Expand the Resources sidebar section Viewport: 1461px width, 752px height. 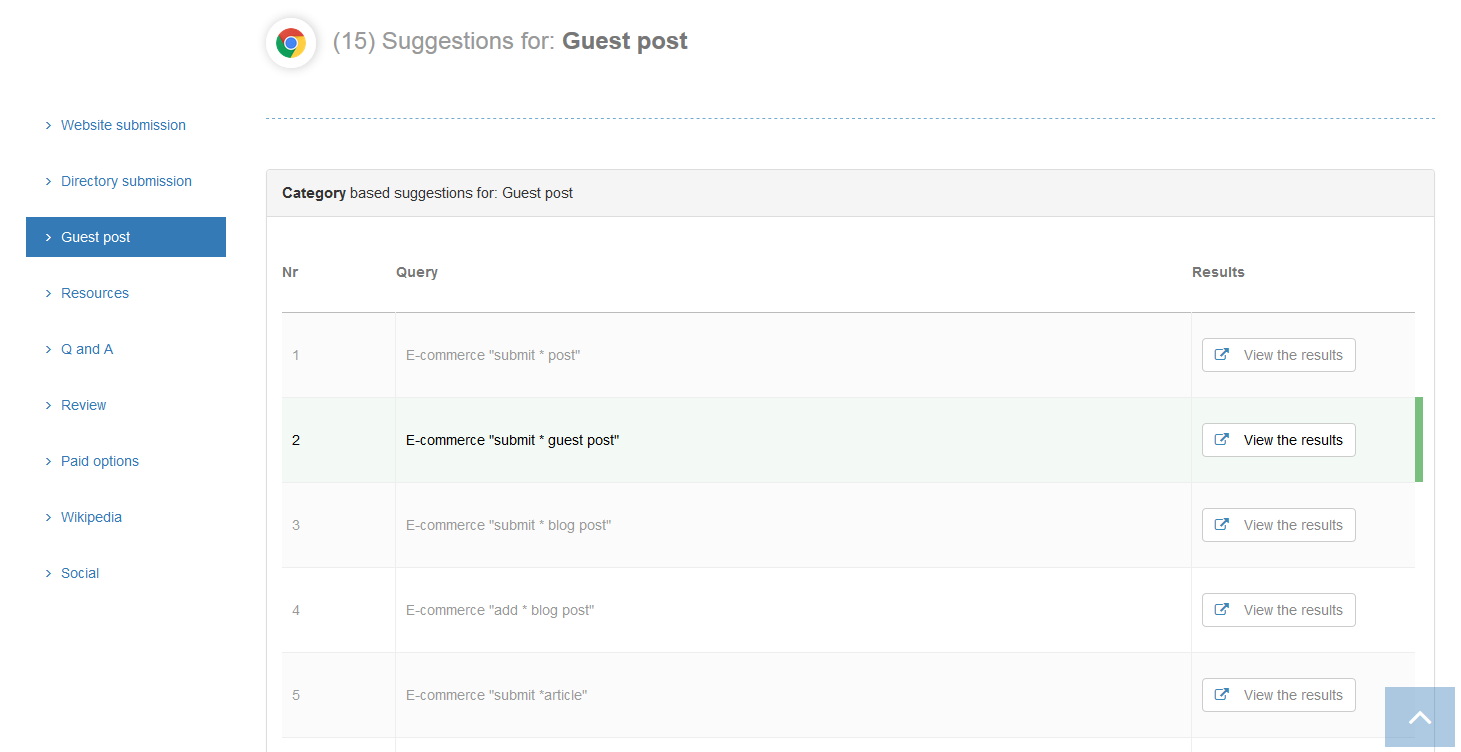(x=95, y=293)
